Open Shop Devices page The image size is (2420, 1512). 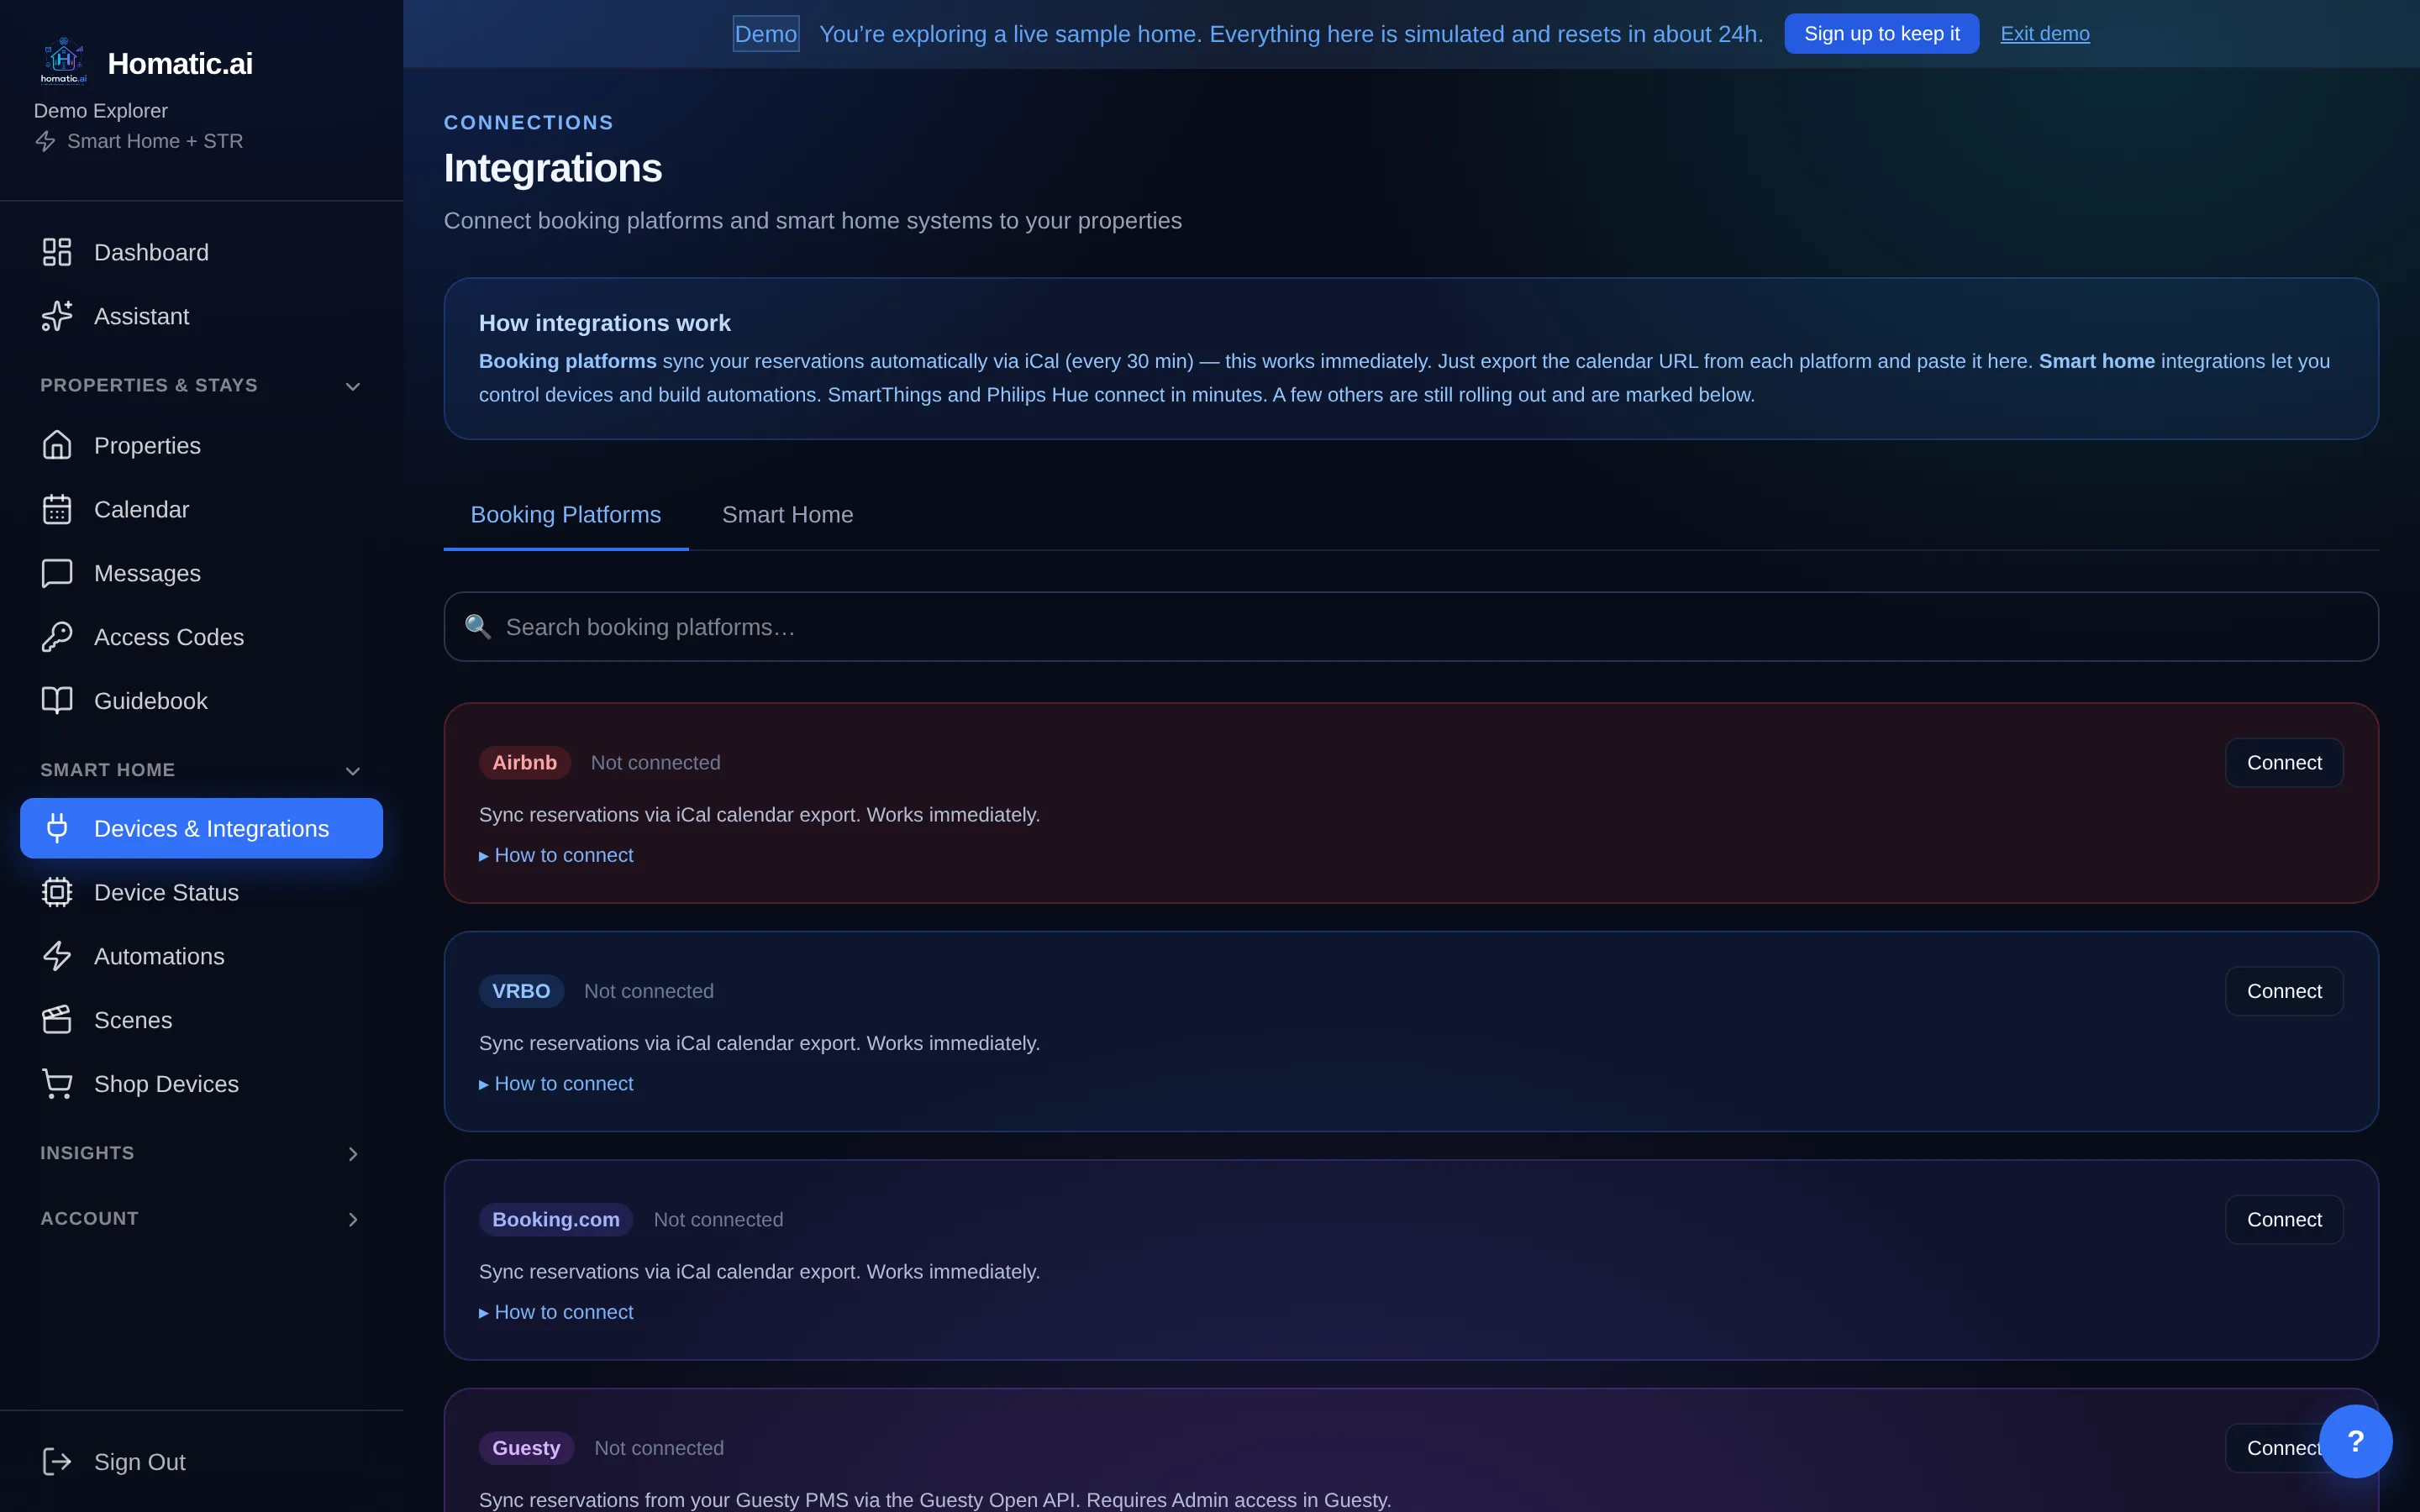pos(201,1084)
